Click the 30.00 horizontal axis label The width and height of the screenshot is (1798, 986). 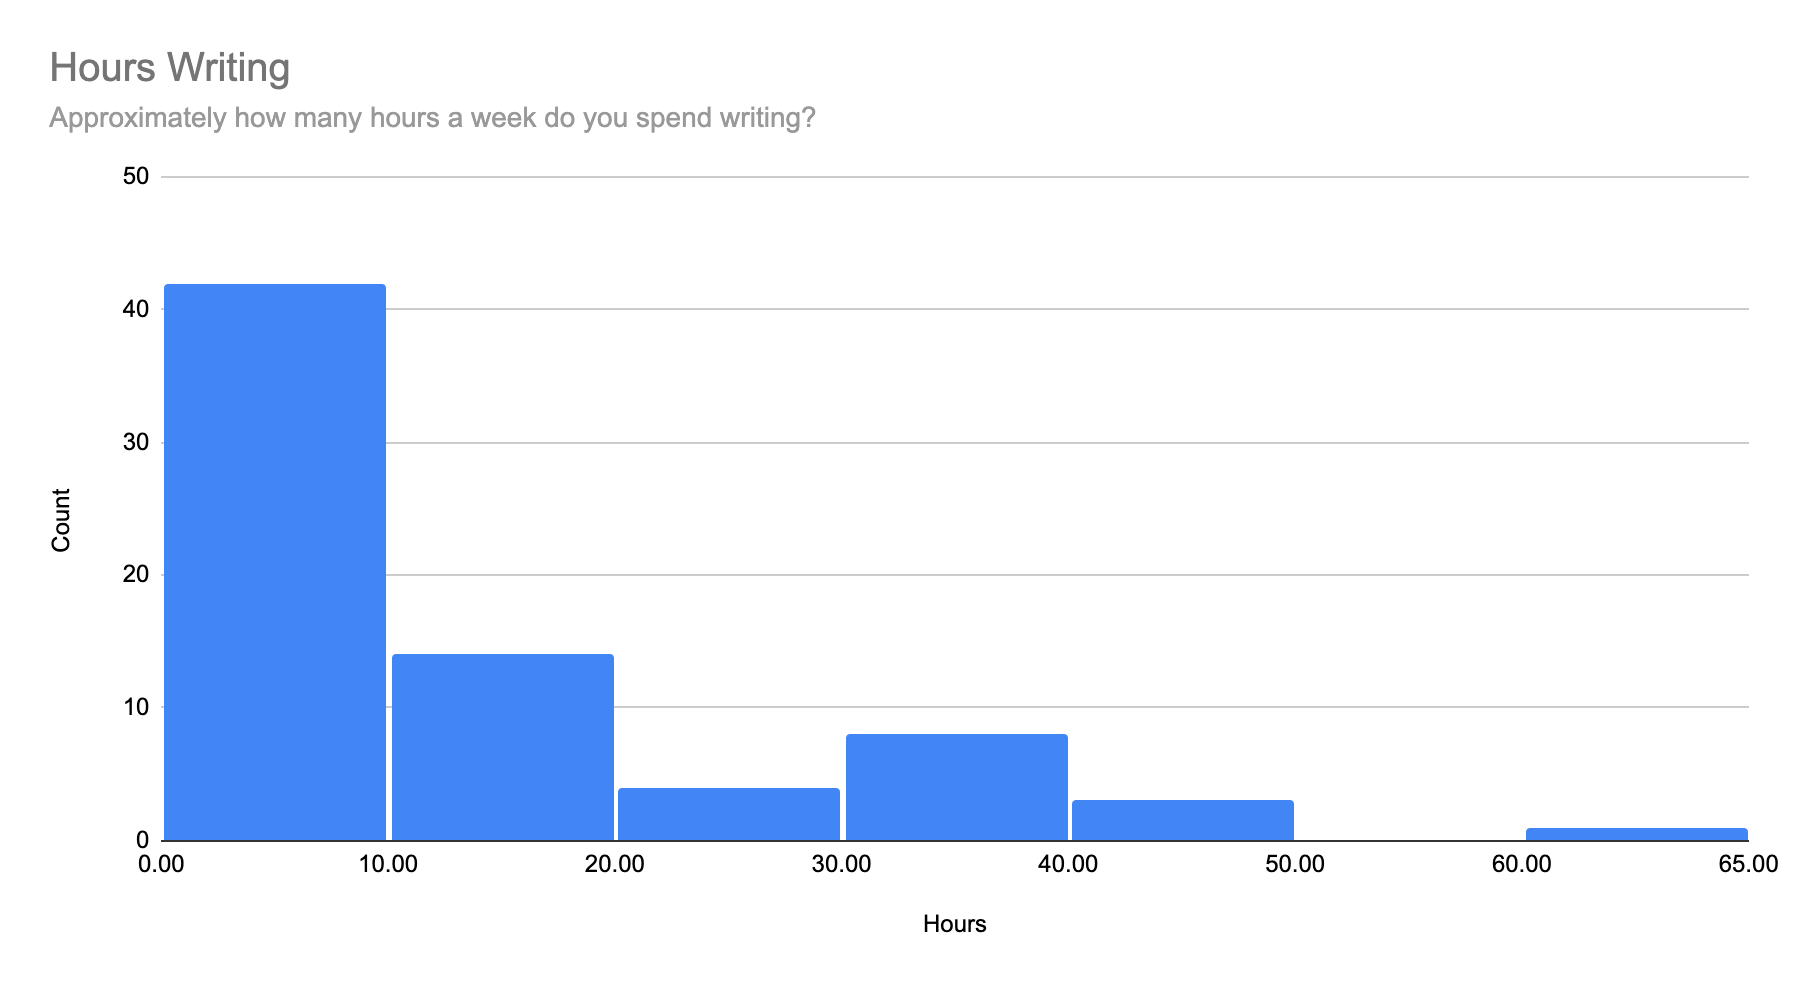click(x=841, y=864)
